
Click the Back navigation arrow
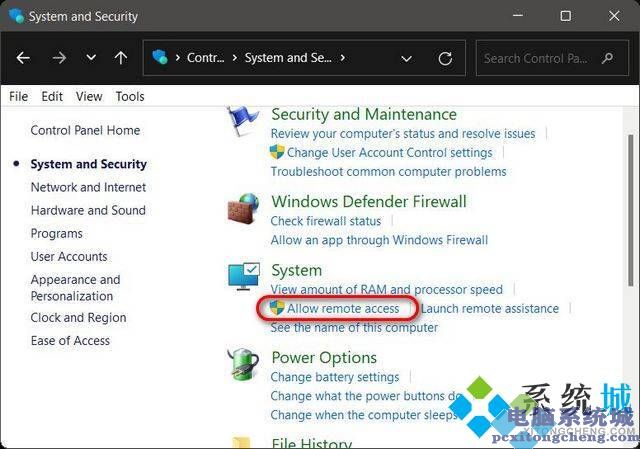[23, 58]
